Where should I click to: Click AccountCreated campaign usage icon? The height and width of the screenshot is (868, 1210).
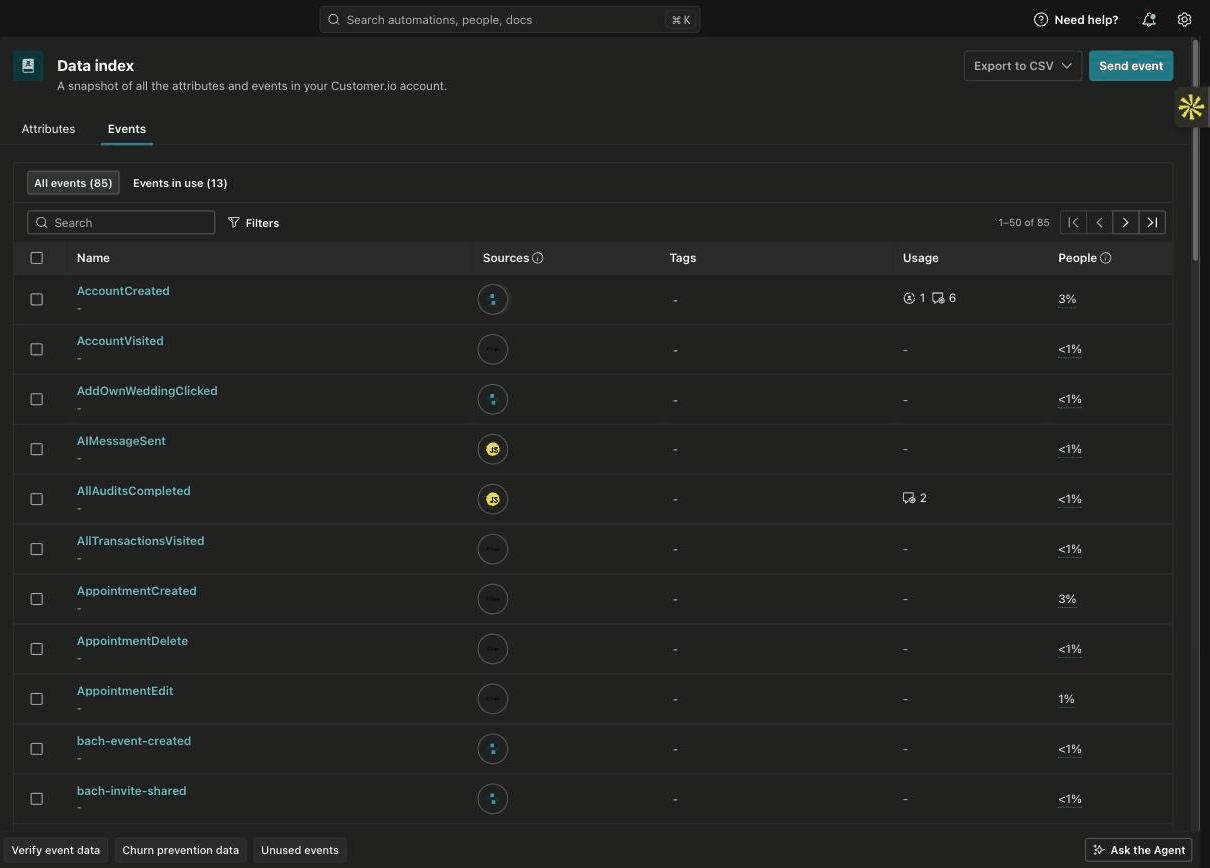938,298
